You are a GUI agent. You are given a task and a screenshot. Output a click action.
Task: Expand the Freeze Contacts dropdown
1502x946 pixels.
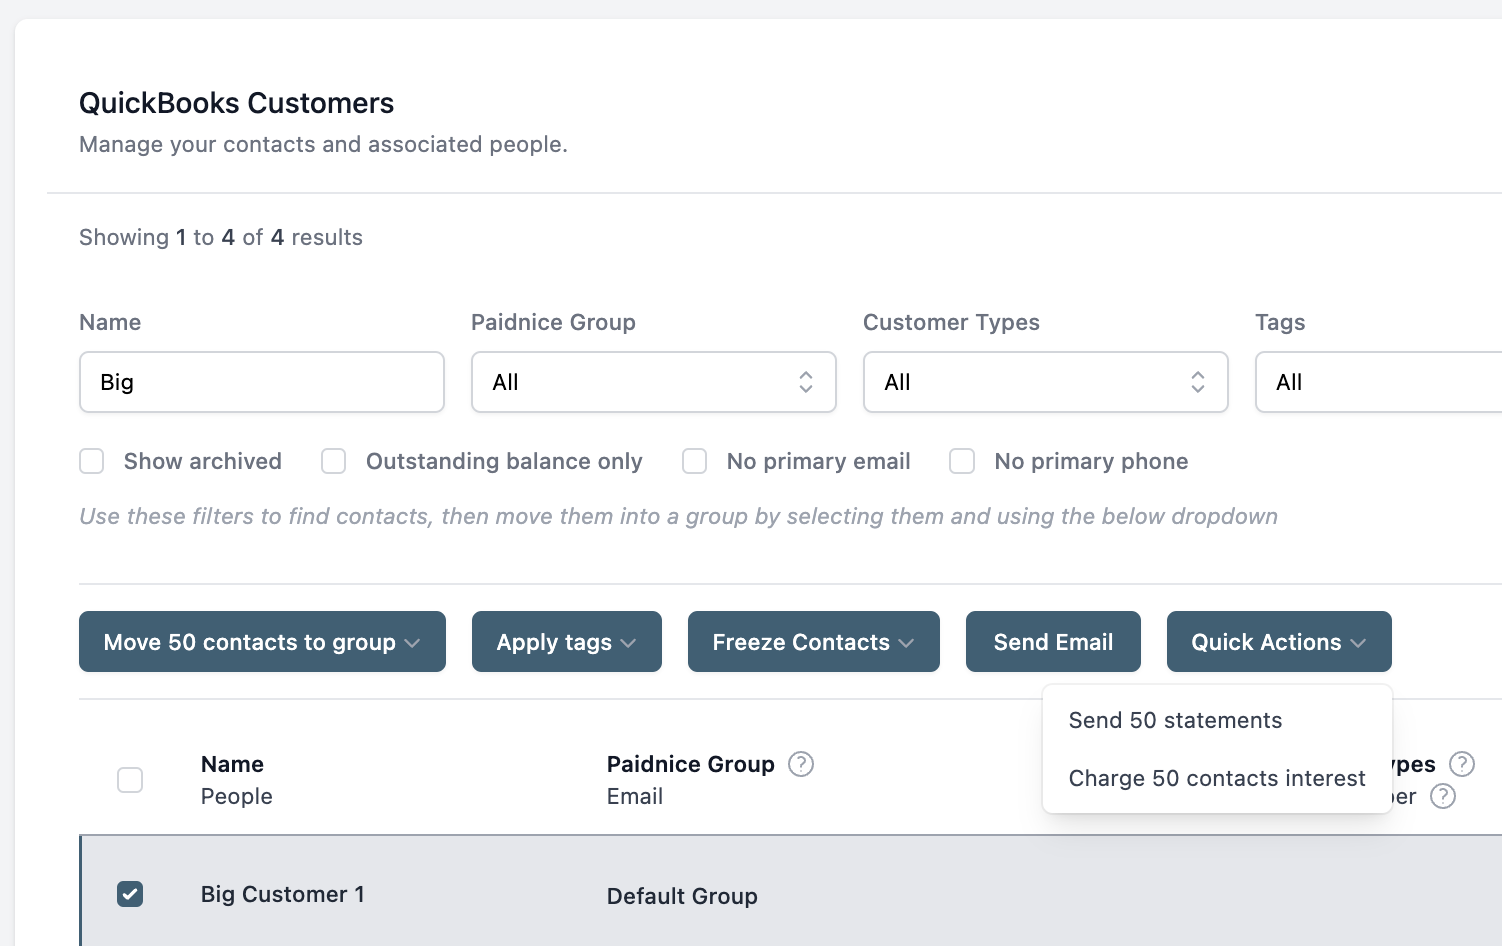pyautogui.click(x=814, y=642)
